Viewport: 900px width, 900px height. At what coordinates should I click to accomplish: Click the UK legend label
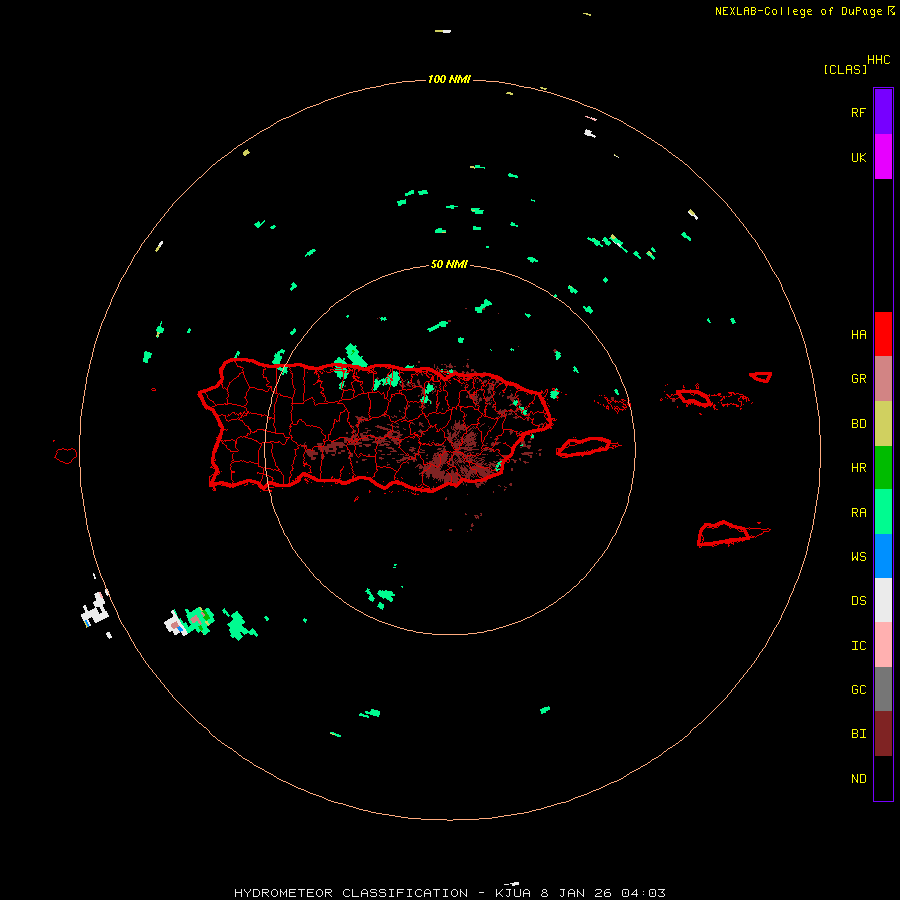point(858,158)
